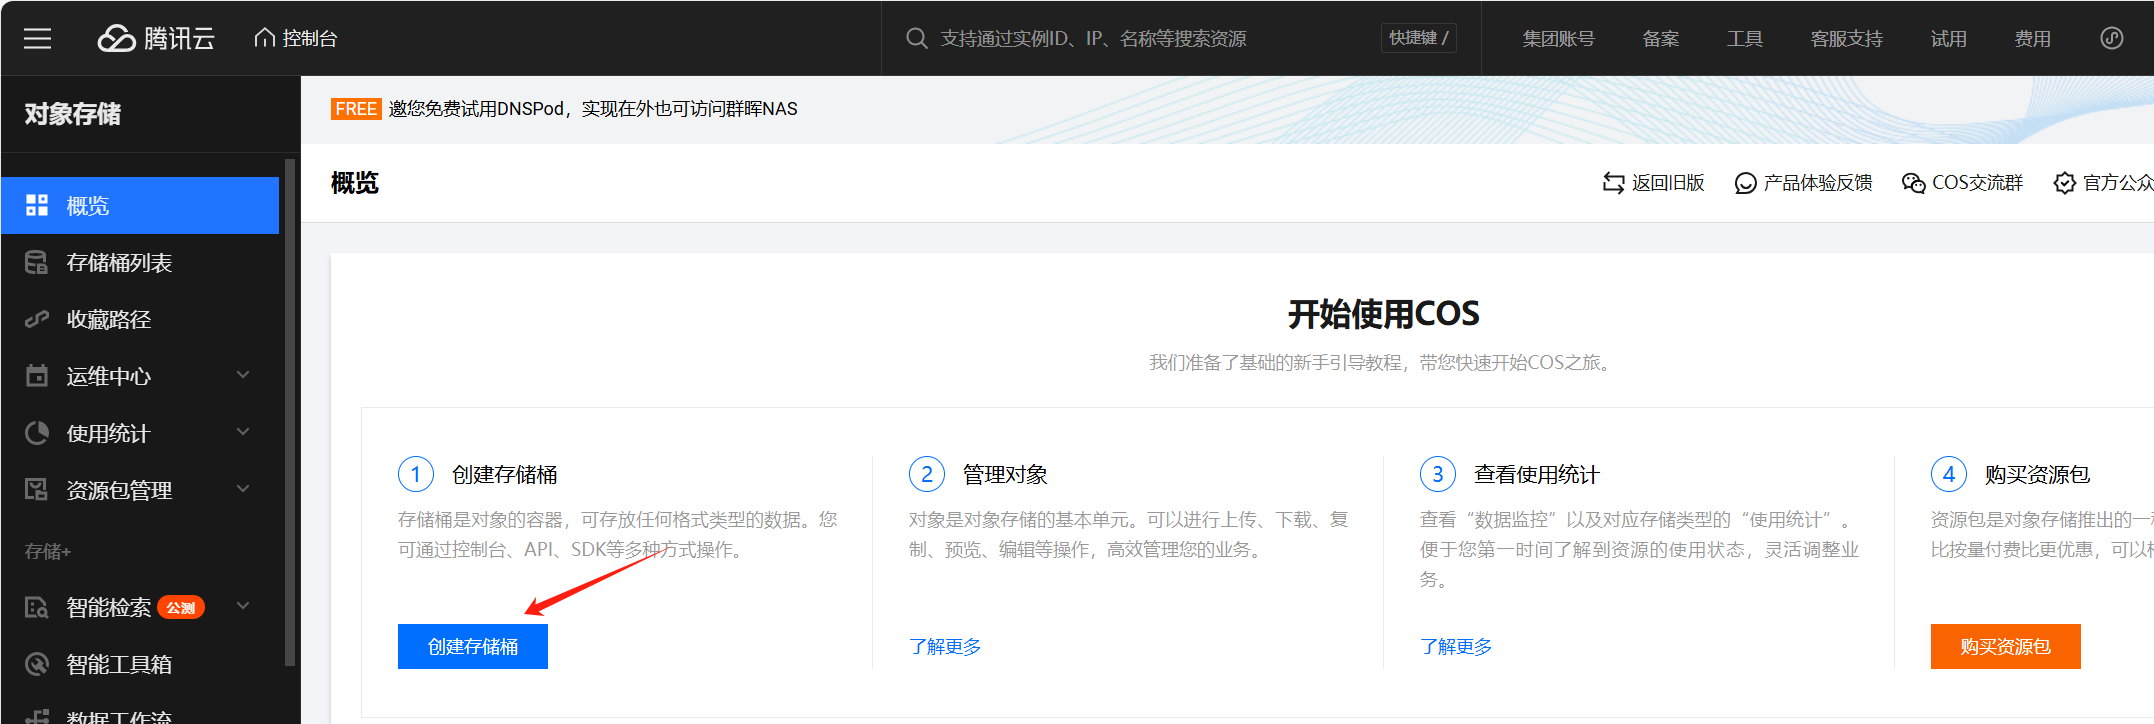The height and width of the screenshot is (724, 2154).
Task: Click the 资源包管理 icon
Action: pyautogui.click(x=37, y=490)
